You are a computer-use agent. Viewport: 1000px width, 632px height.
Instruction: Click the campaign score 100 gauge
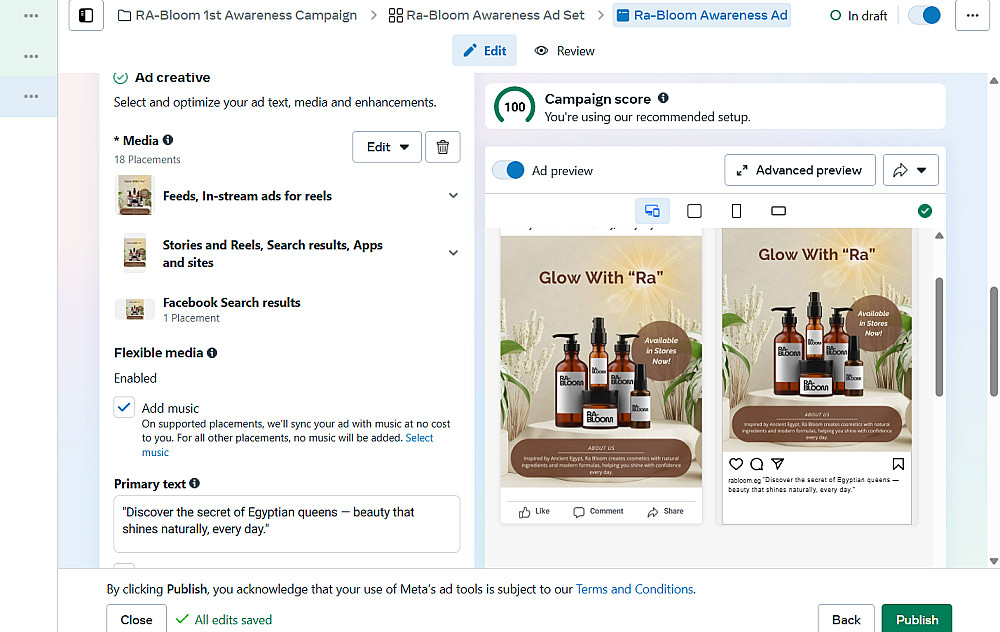(x=515, y=107)
